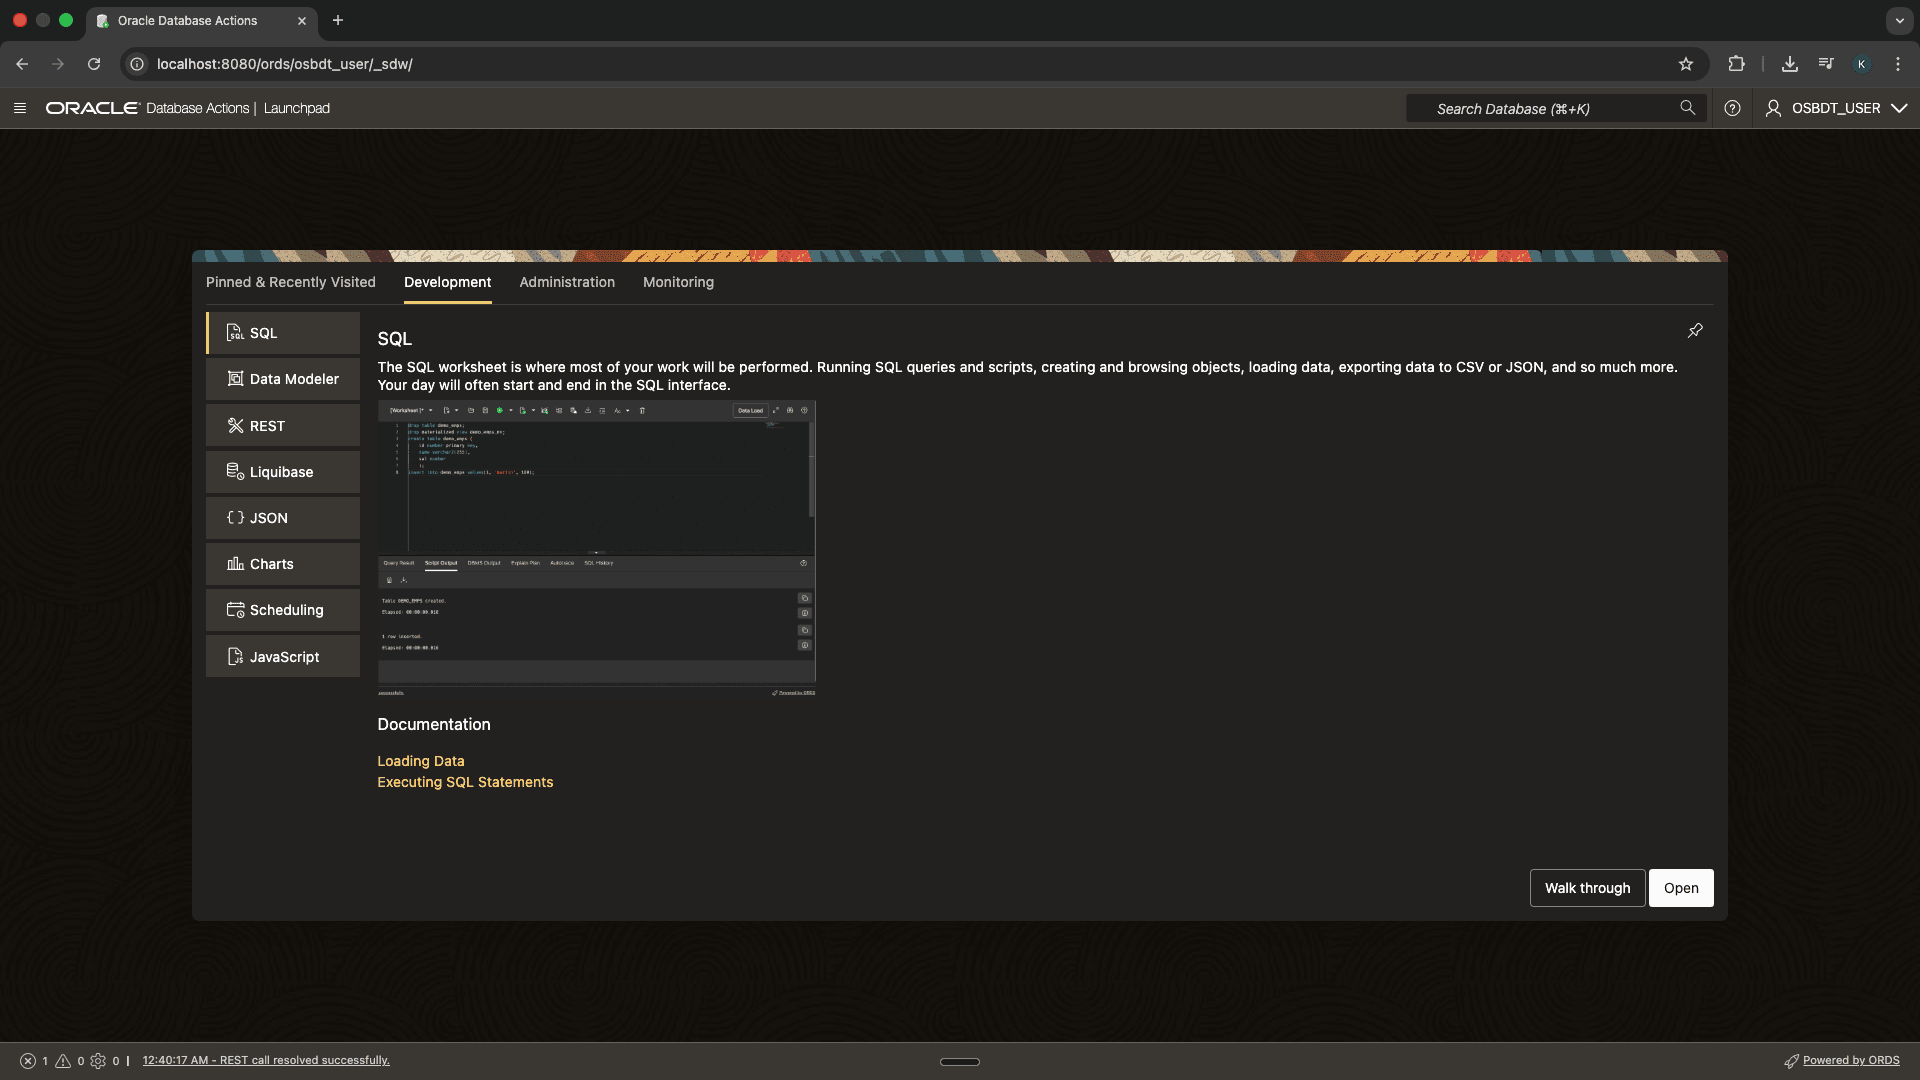Click the SQL worksheet preview thumbnail
The height and width of the screenshot is (1080, 1920).
click(597, 548)
